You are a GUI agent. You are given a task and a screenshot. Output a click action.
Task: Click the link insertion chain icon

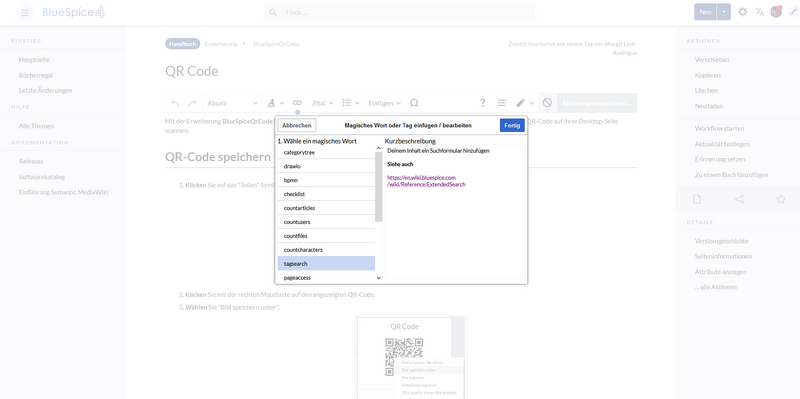point(297,103)
